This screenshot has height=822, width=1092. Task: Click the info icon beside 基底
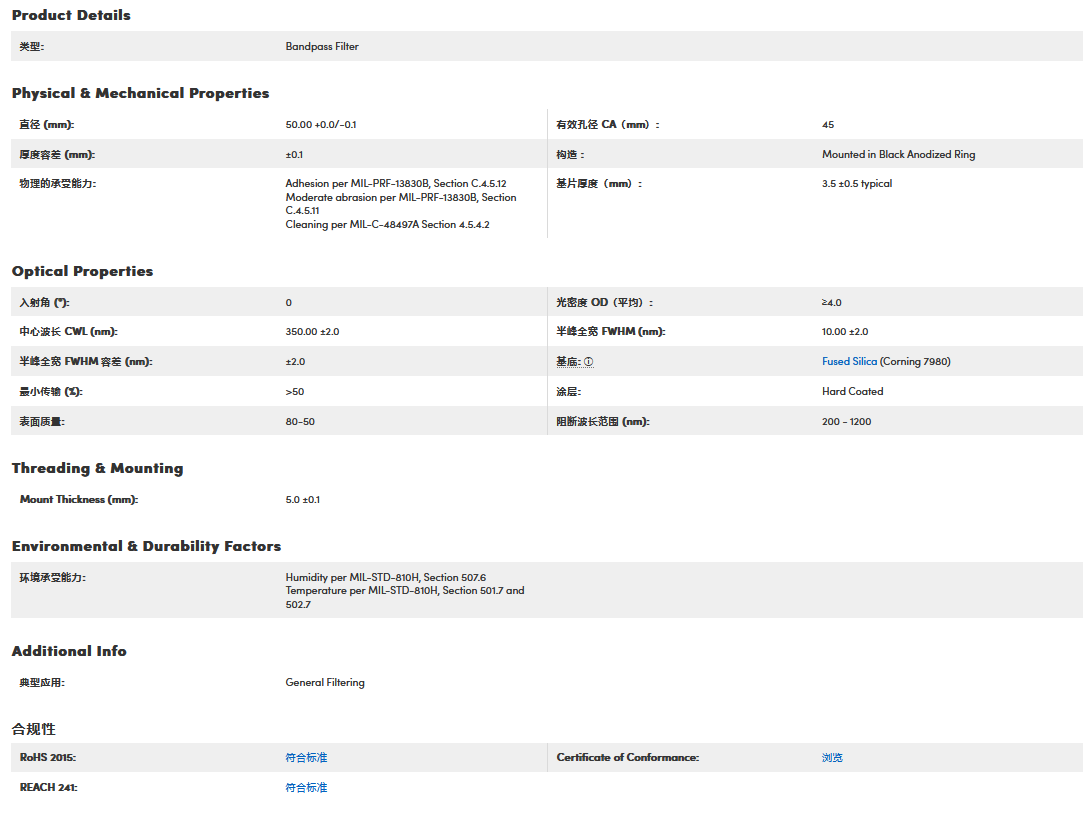(589, 362)
